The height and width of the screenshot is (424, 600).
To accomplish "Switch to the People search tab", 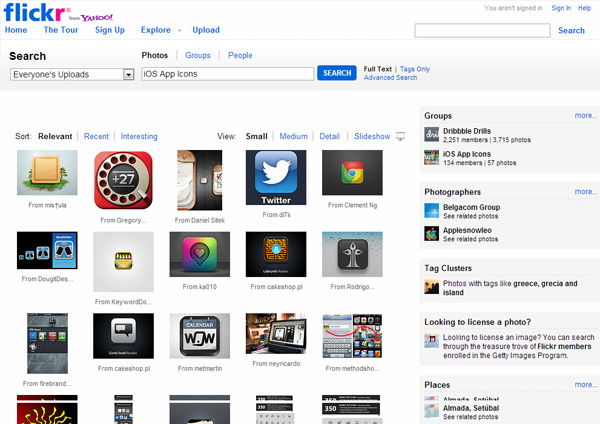I will pos(240,55).
